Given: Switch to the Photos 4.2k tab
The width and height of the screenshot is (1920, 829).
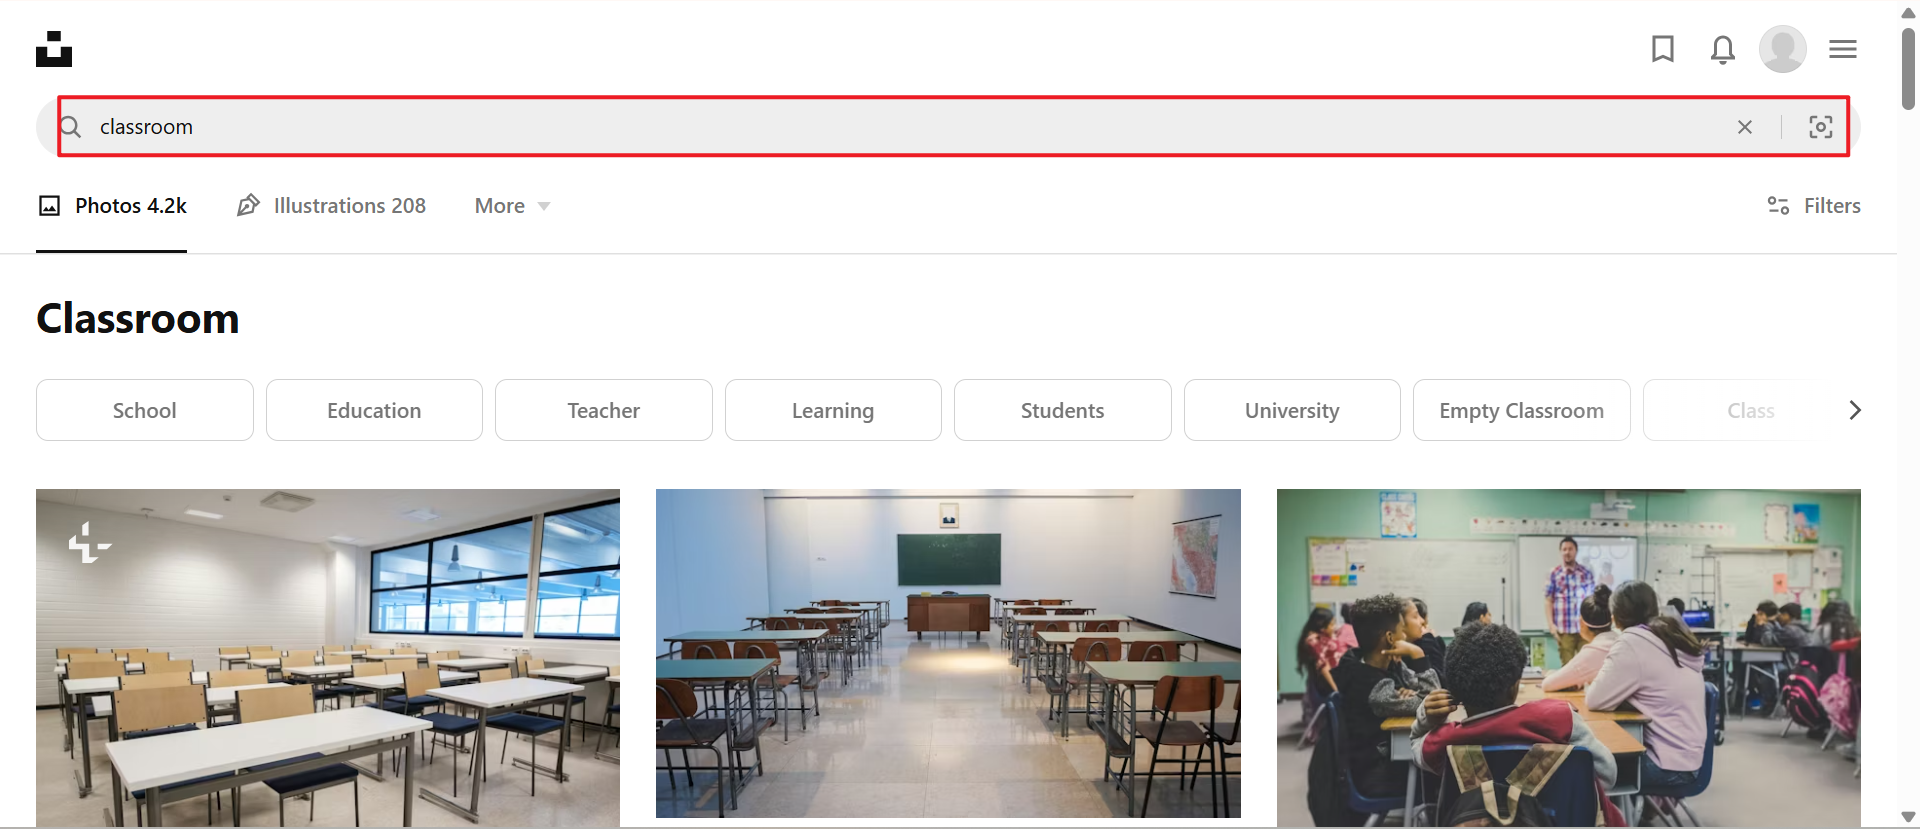Looking at the screenshot, I should 112,206.
